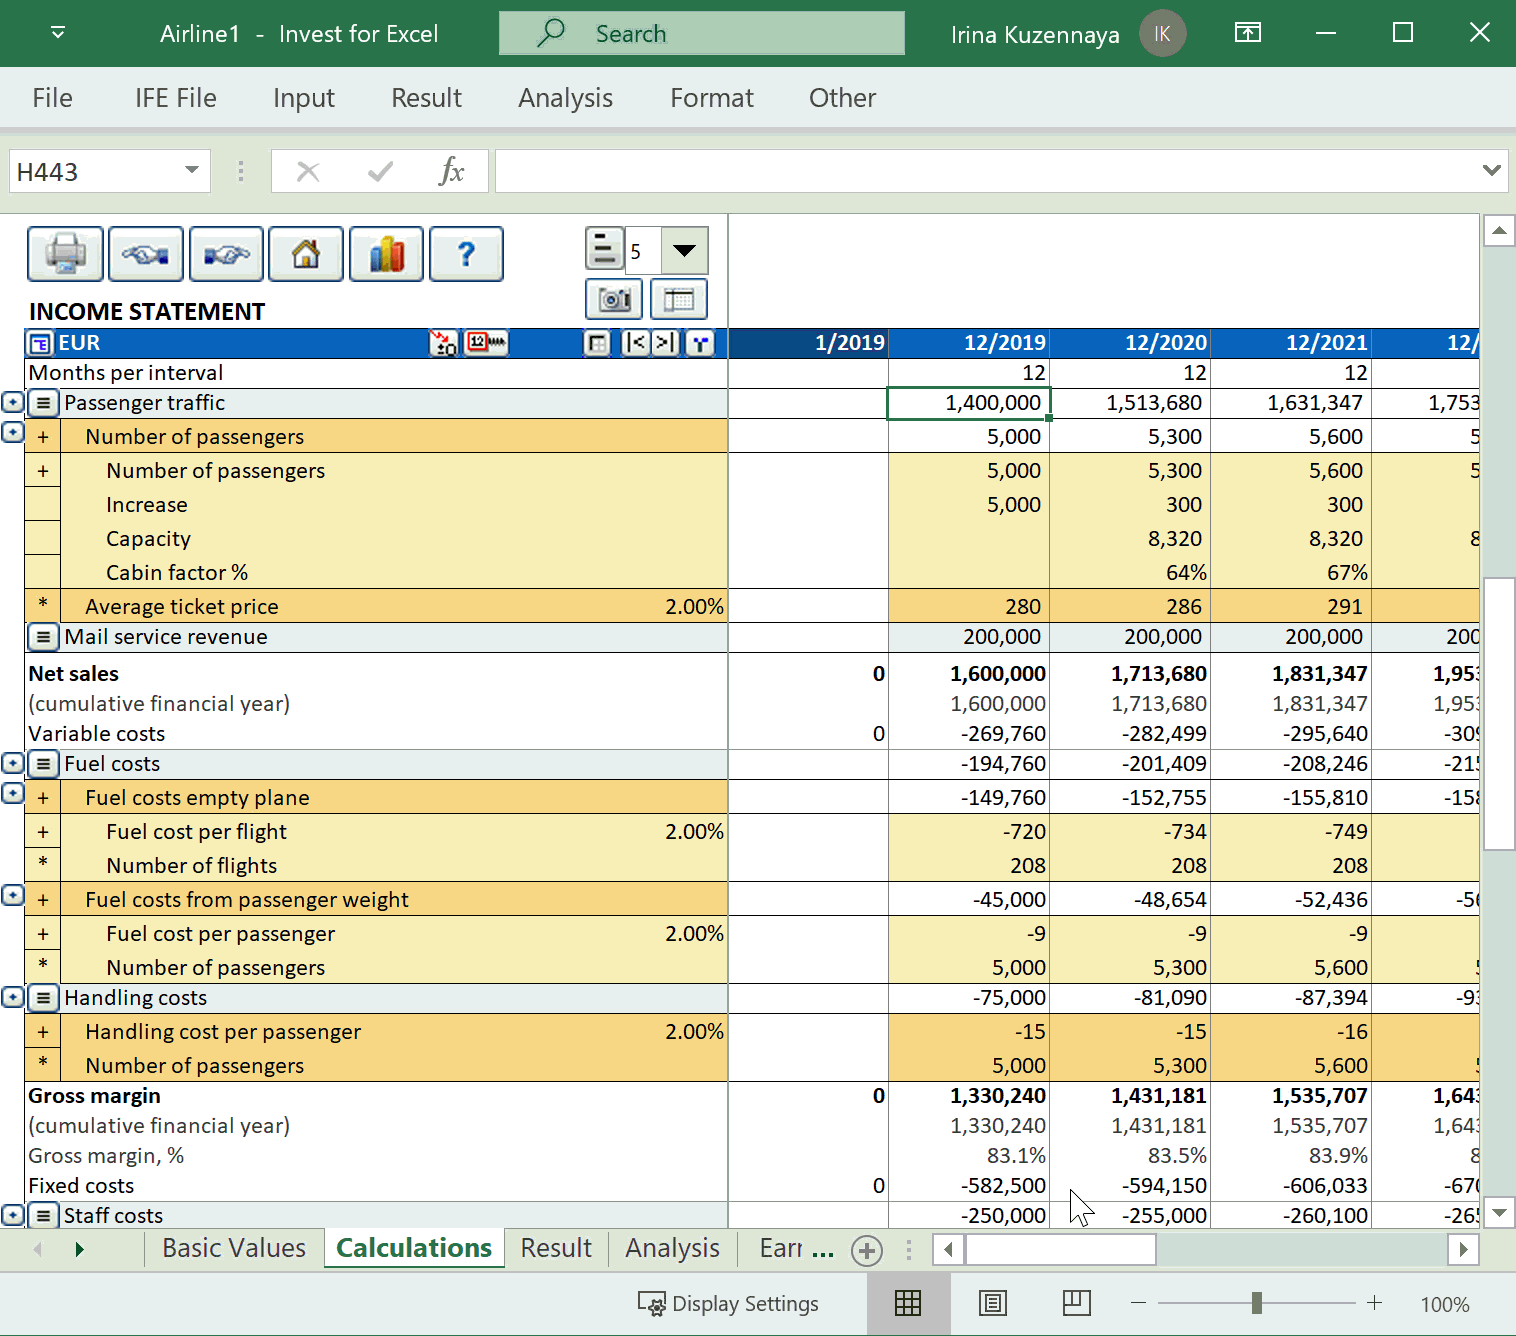Click the printer icon button
The image size is (1516, 1336).
[65, 254]
